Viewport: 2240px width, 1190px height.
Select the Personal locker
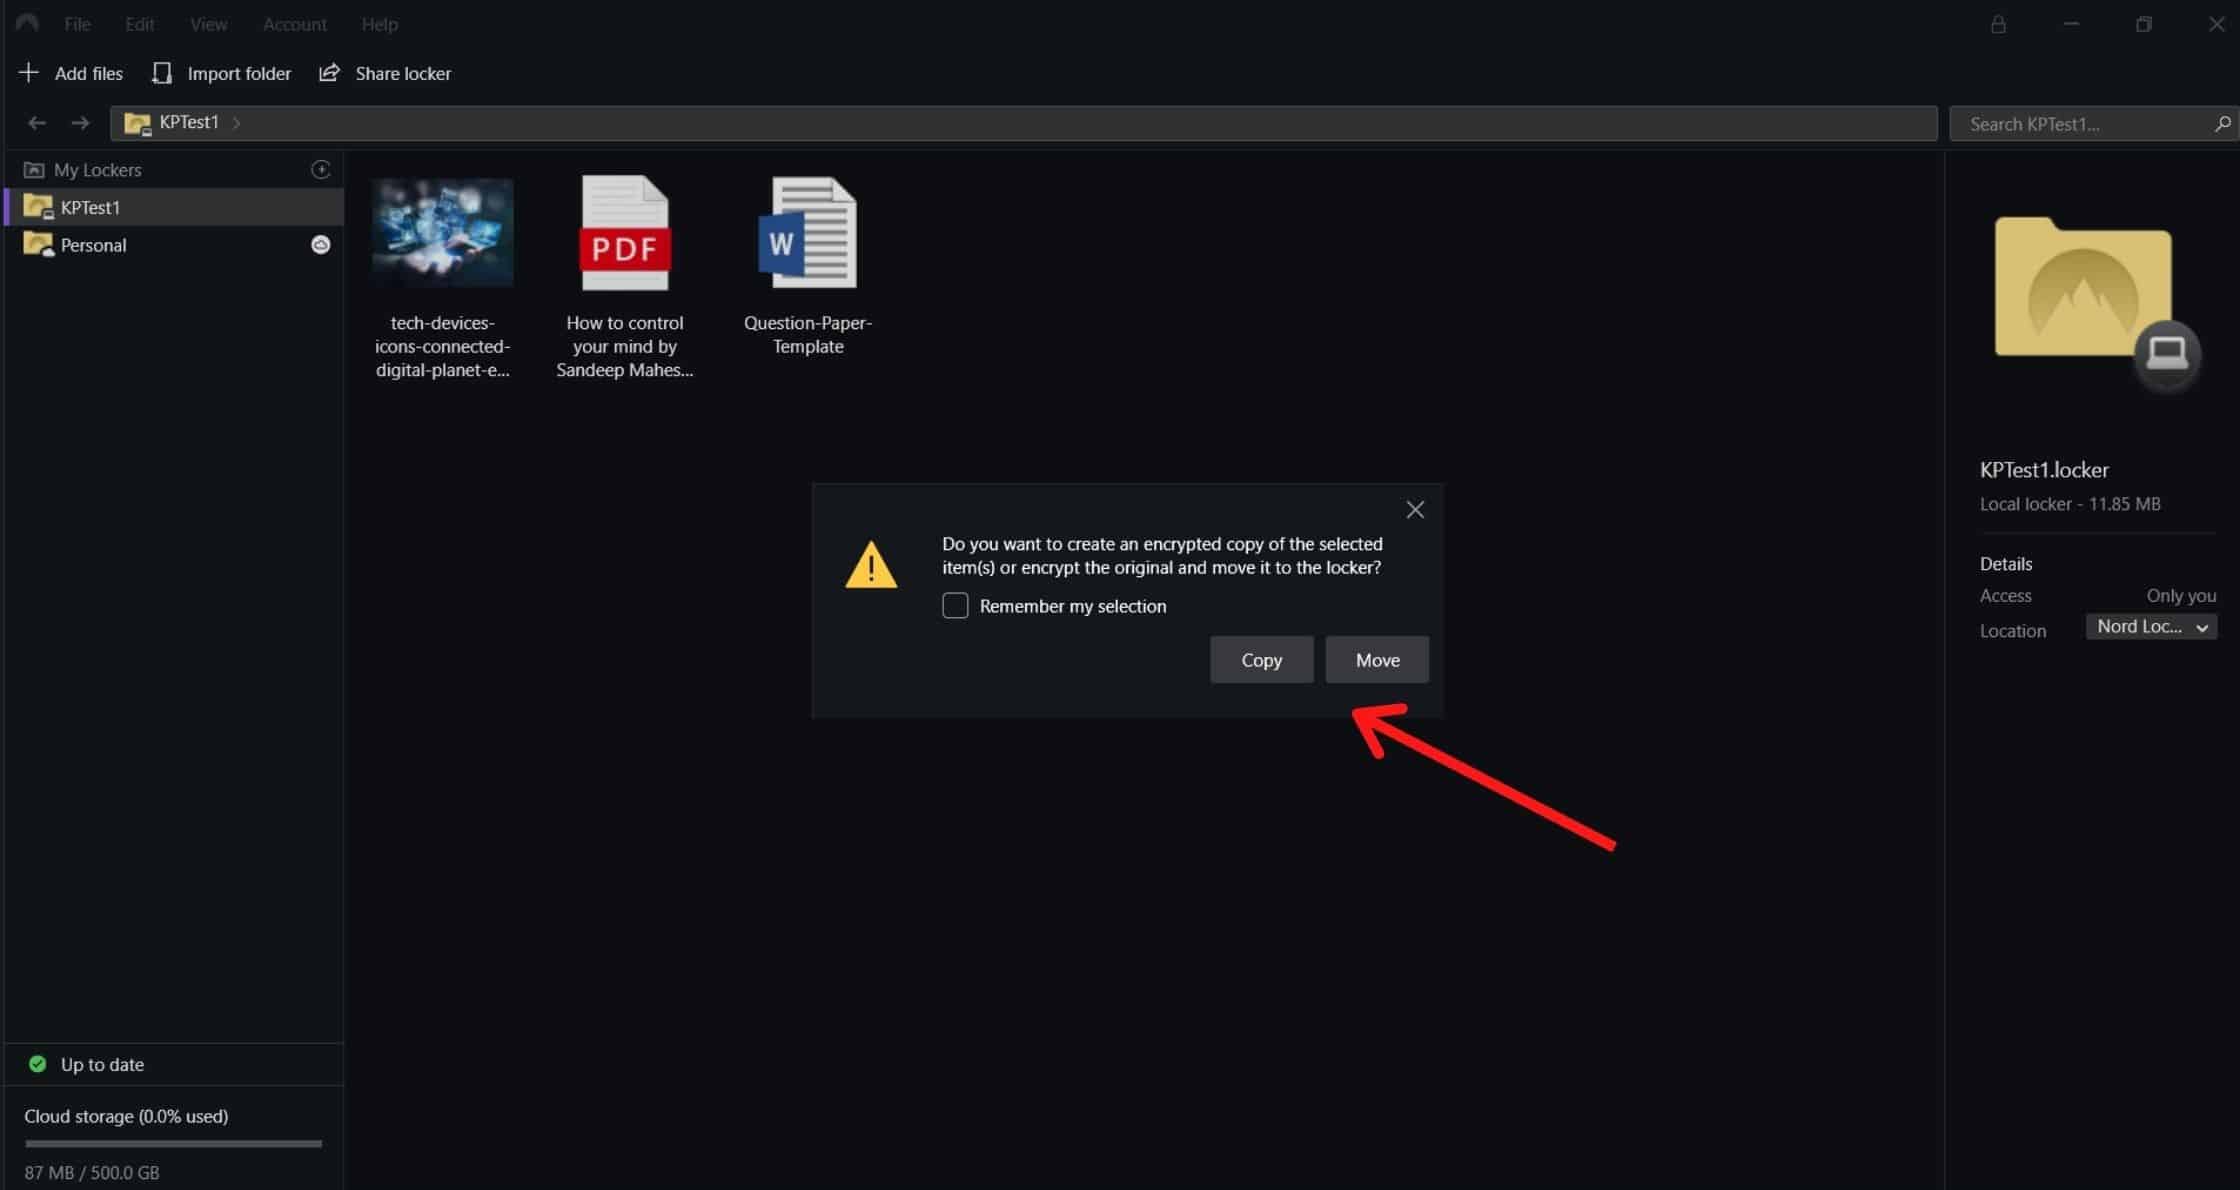(93, 245)
